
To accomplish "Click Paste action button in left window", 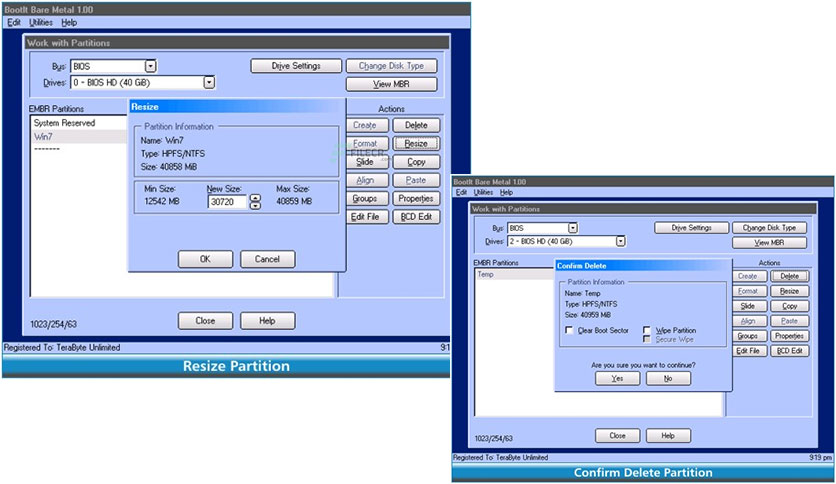I will coord(416,180).
